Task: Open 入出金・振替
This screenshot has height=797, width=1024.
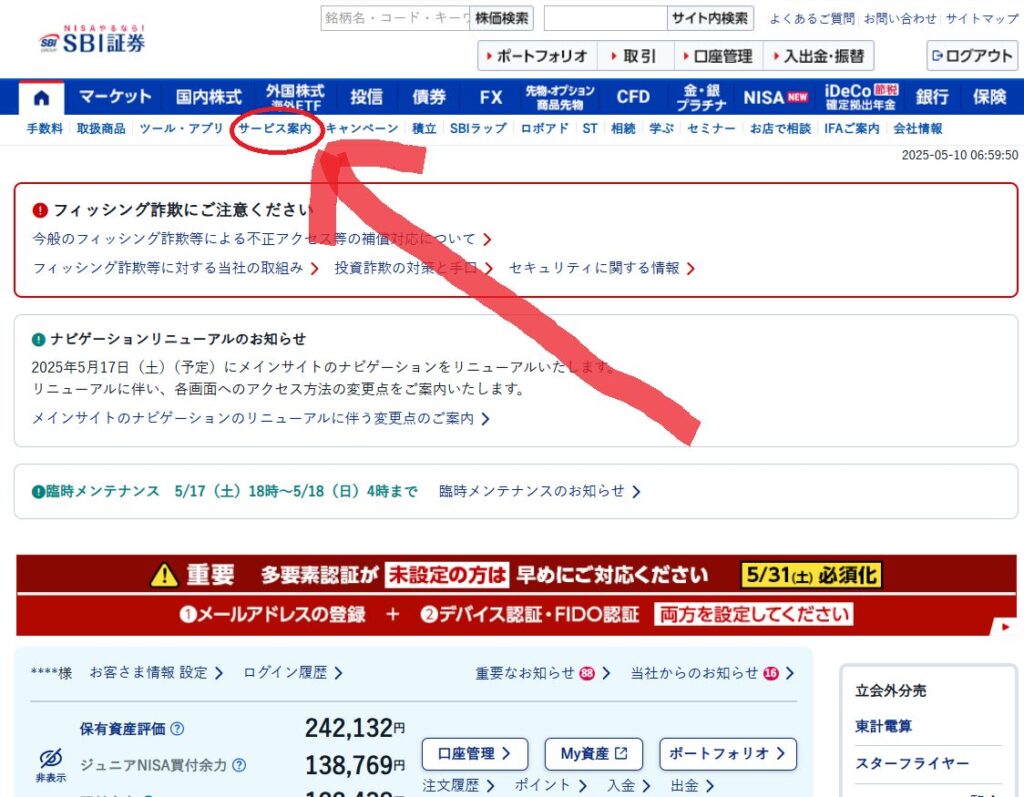Action: click(x=818, y=56)
